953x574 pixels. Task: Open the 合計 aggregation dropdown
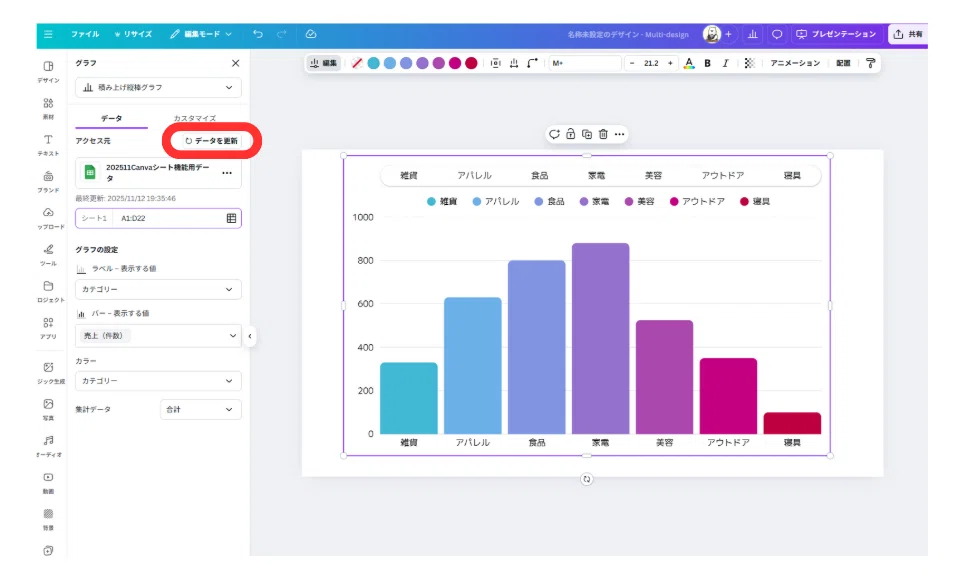tap(201, 409)
